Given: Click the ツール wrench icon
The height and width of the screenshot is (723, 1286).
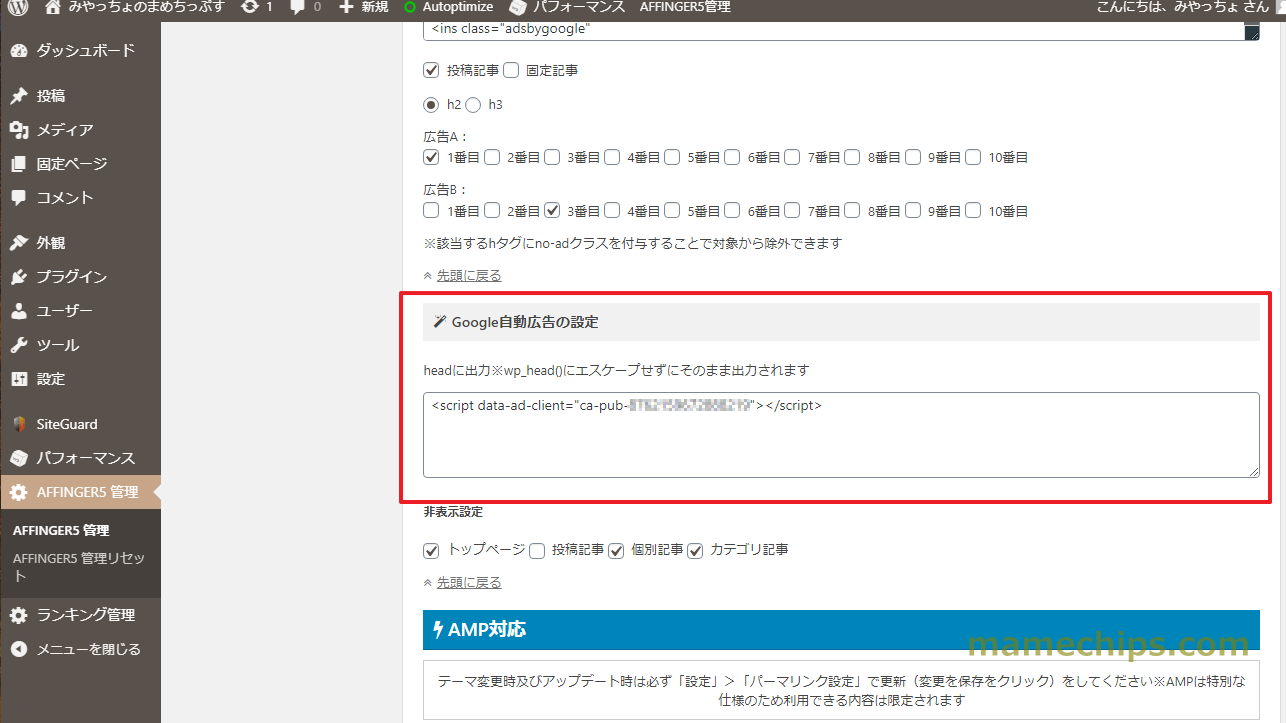Looking at the screenshot, I should tap(18, 345).
